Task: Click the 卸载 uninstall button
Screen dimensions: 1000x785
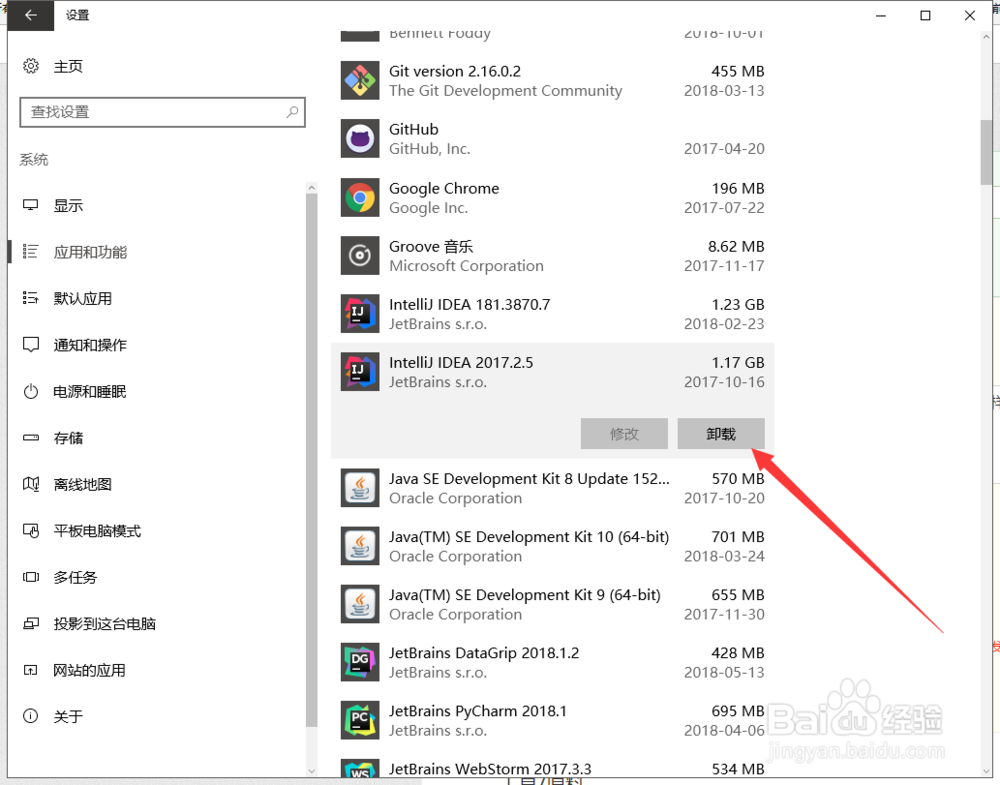Action: point(721,434)
